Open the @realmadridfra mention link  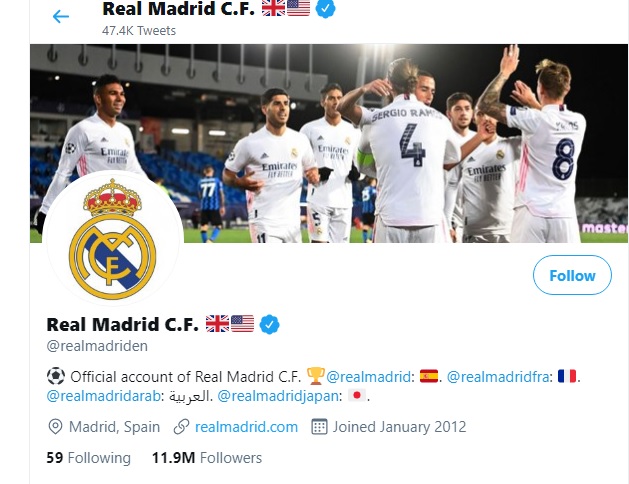click(497, 377)
